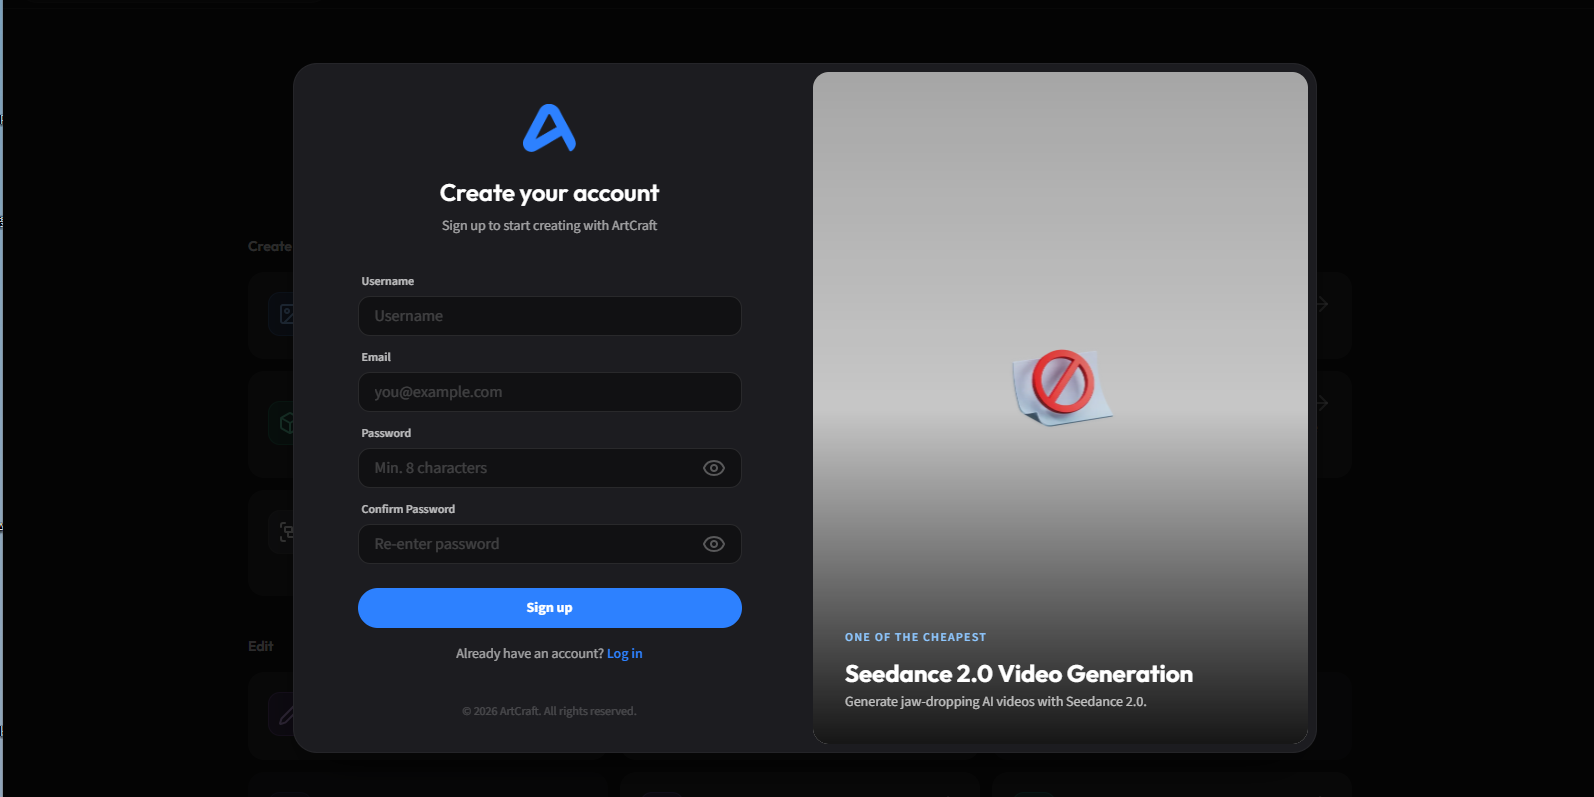Focus the Username input field
Viewport: 1594px width, 797px height.
point(550,316)
